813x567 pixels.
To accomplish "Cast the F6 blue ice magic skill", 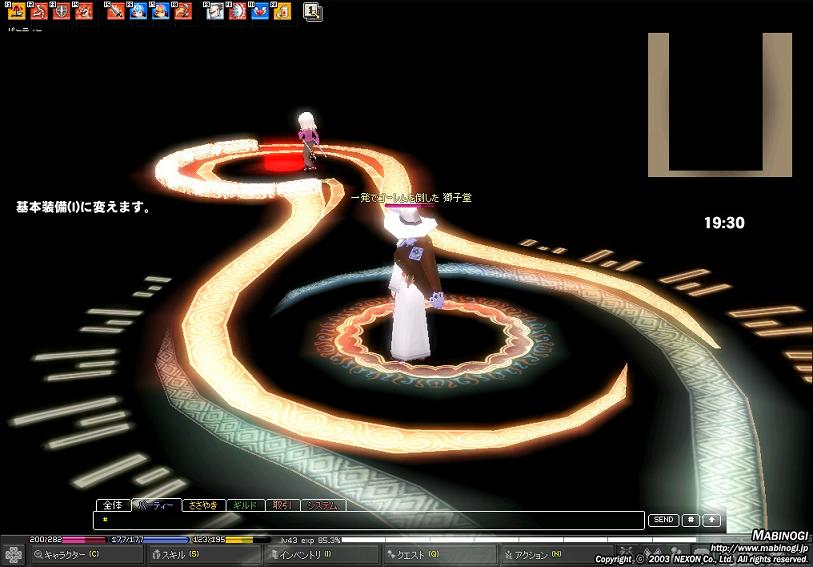I will (x=137, y=11).
